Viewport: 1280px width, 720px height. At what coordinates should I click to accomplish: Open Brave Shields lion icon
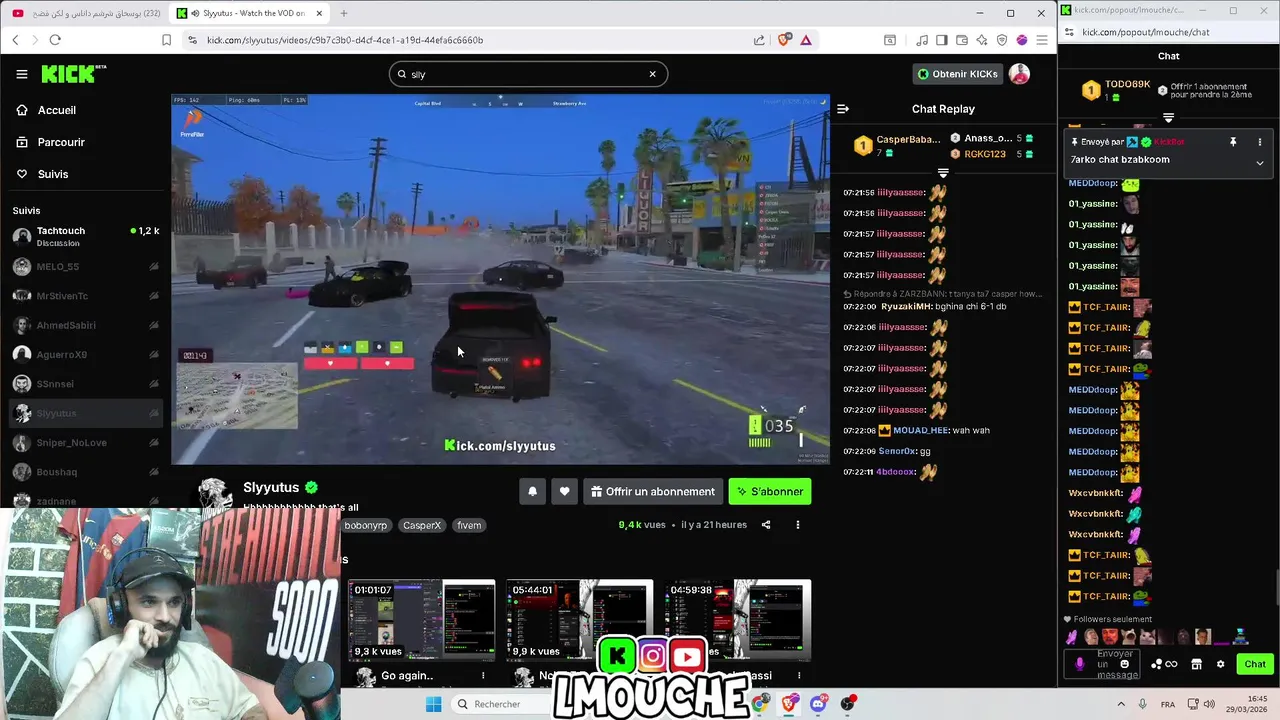[784, 40]
